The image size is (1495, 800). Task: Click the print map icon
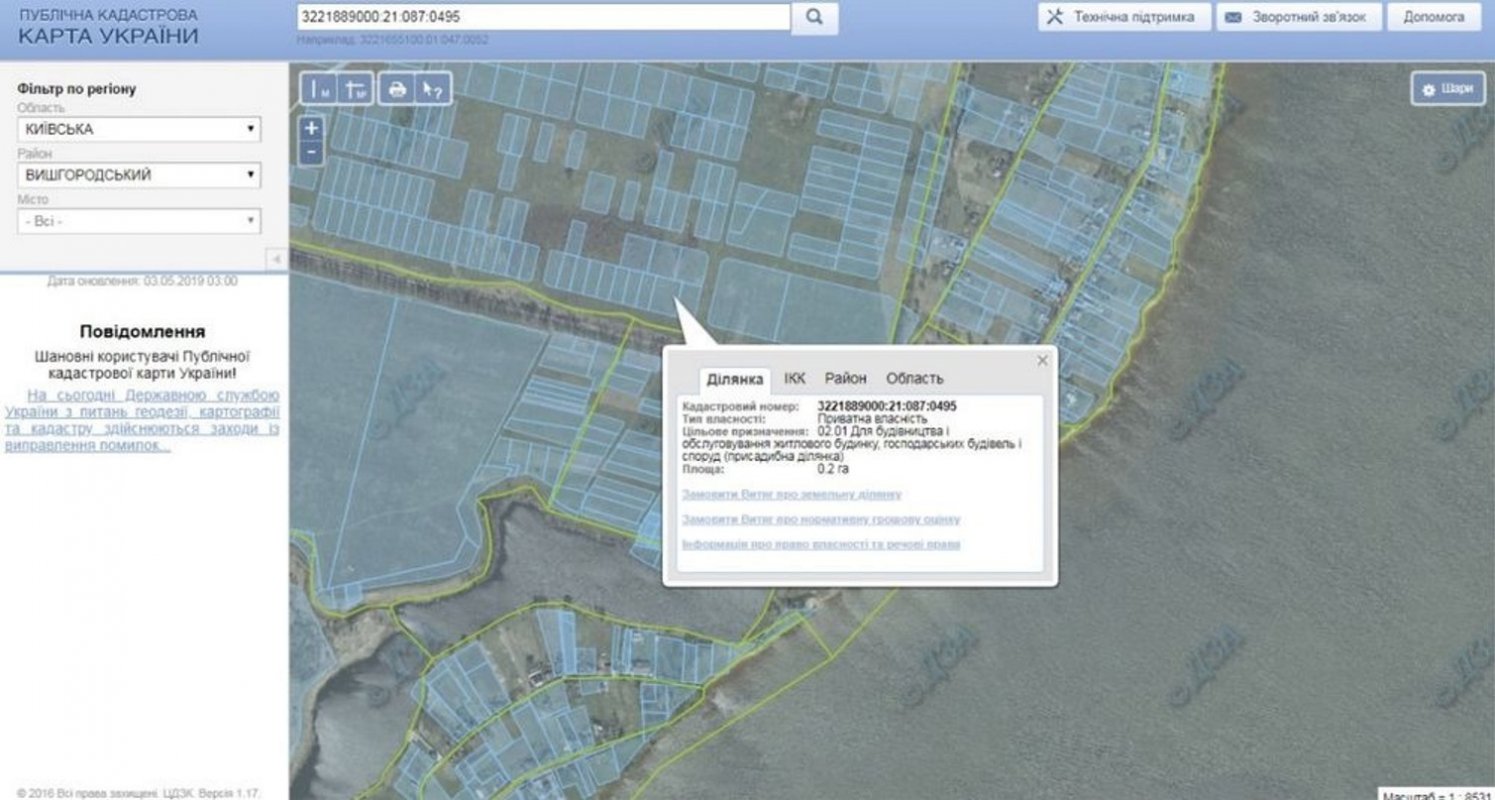coord(397,89)
